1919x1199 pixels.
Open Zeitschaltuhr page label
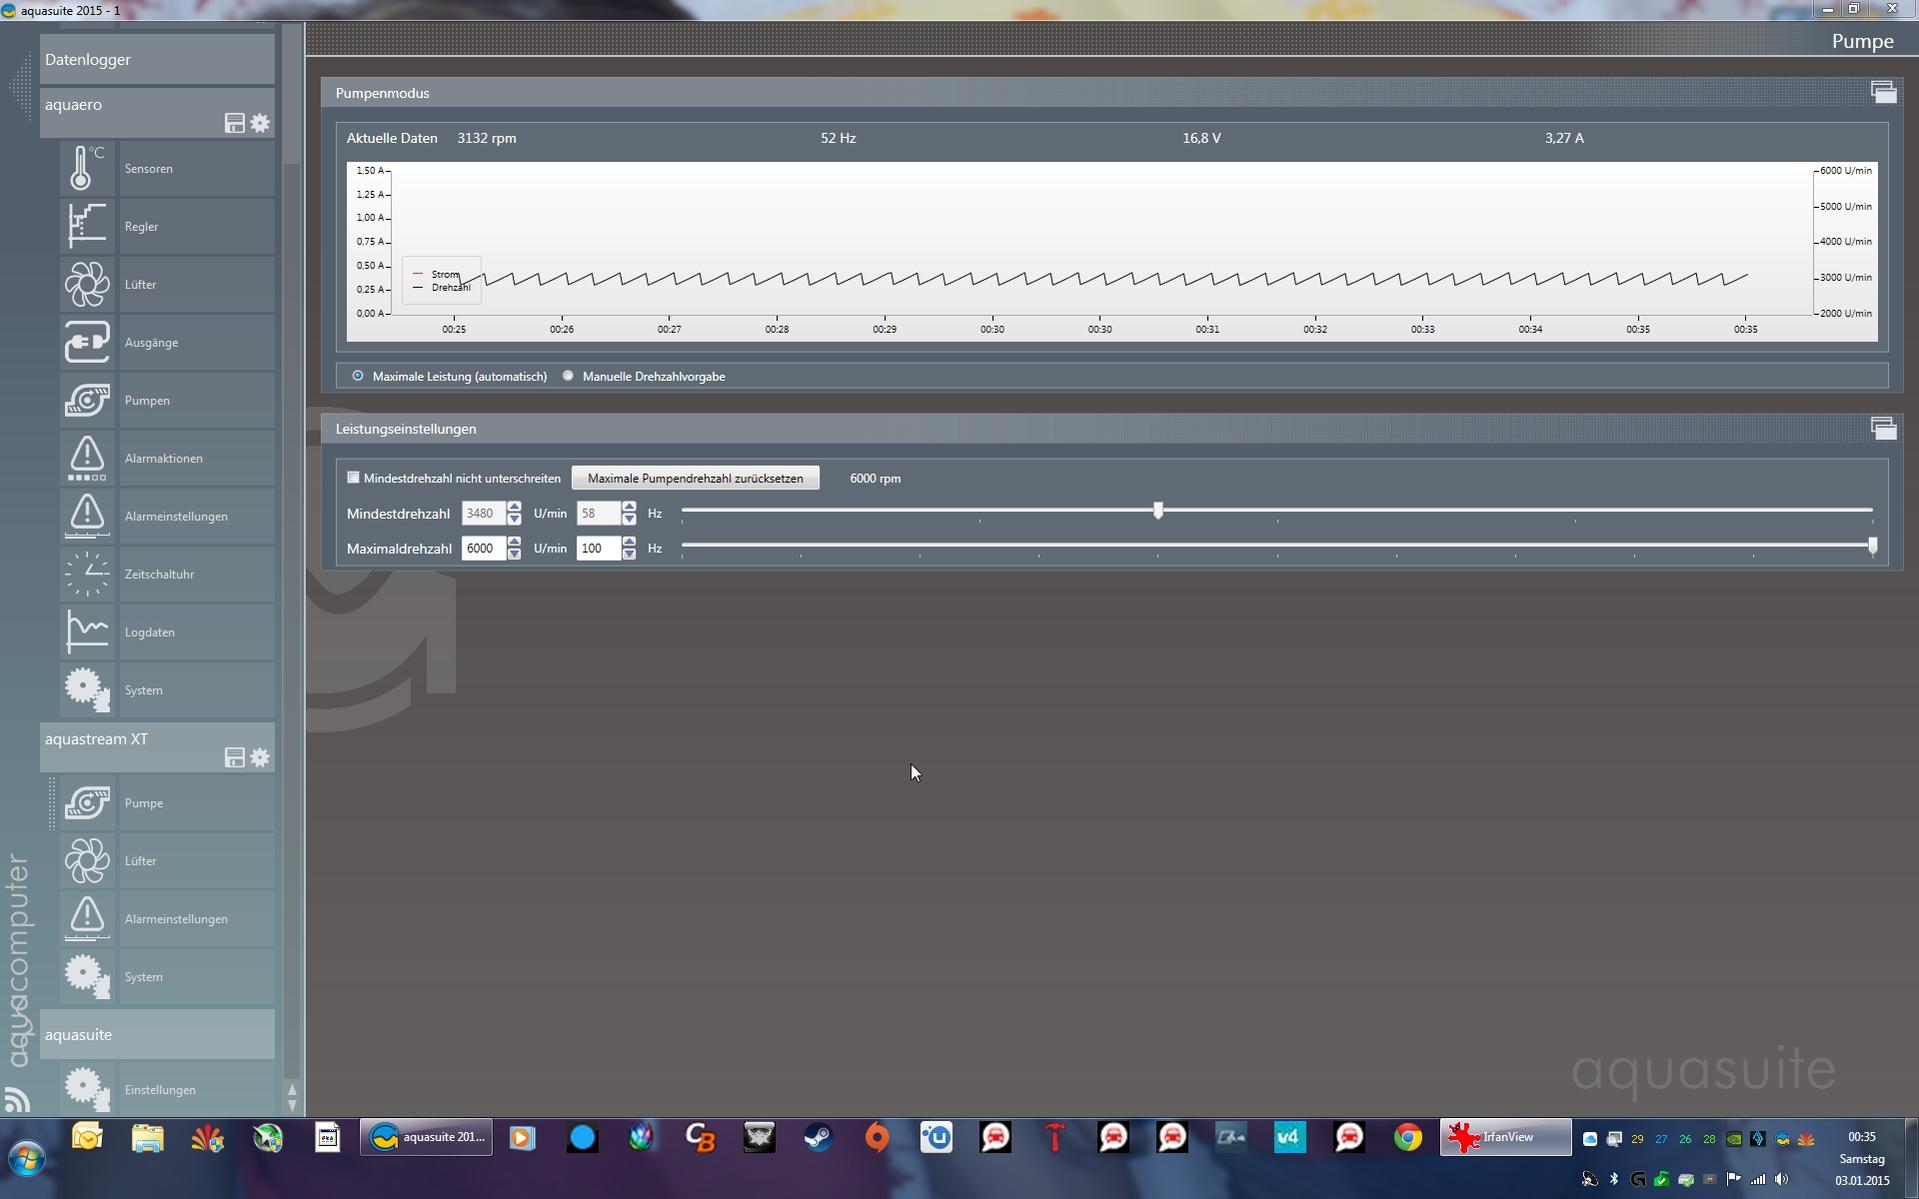pyautogui.click(x=159, y=574)
